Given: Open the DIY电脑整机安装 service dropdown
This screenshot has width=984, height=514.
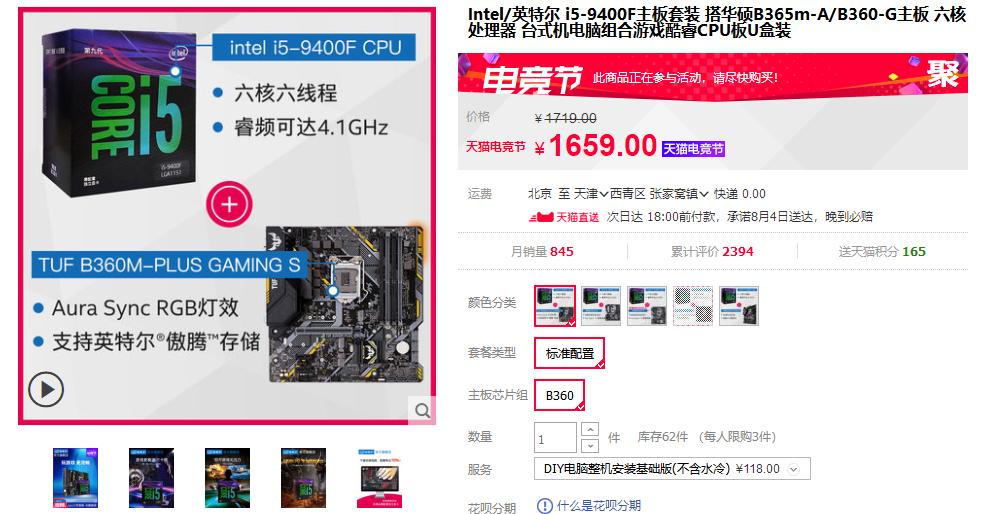Looking at the screenshot, I should (672, 469).
